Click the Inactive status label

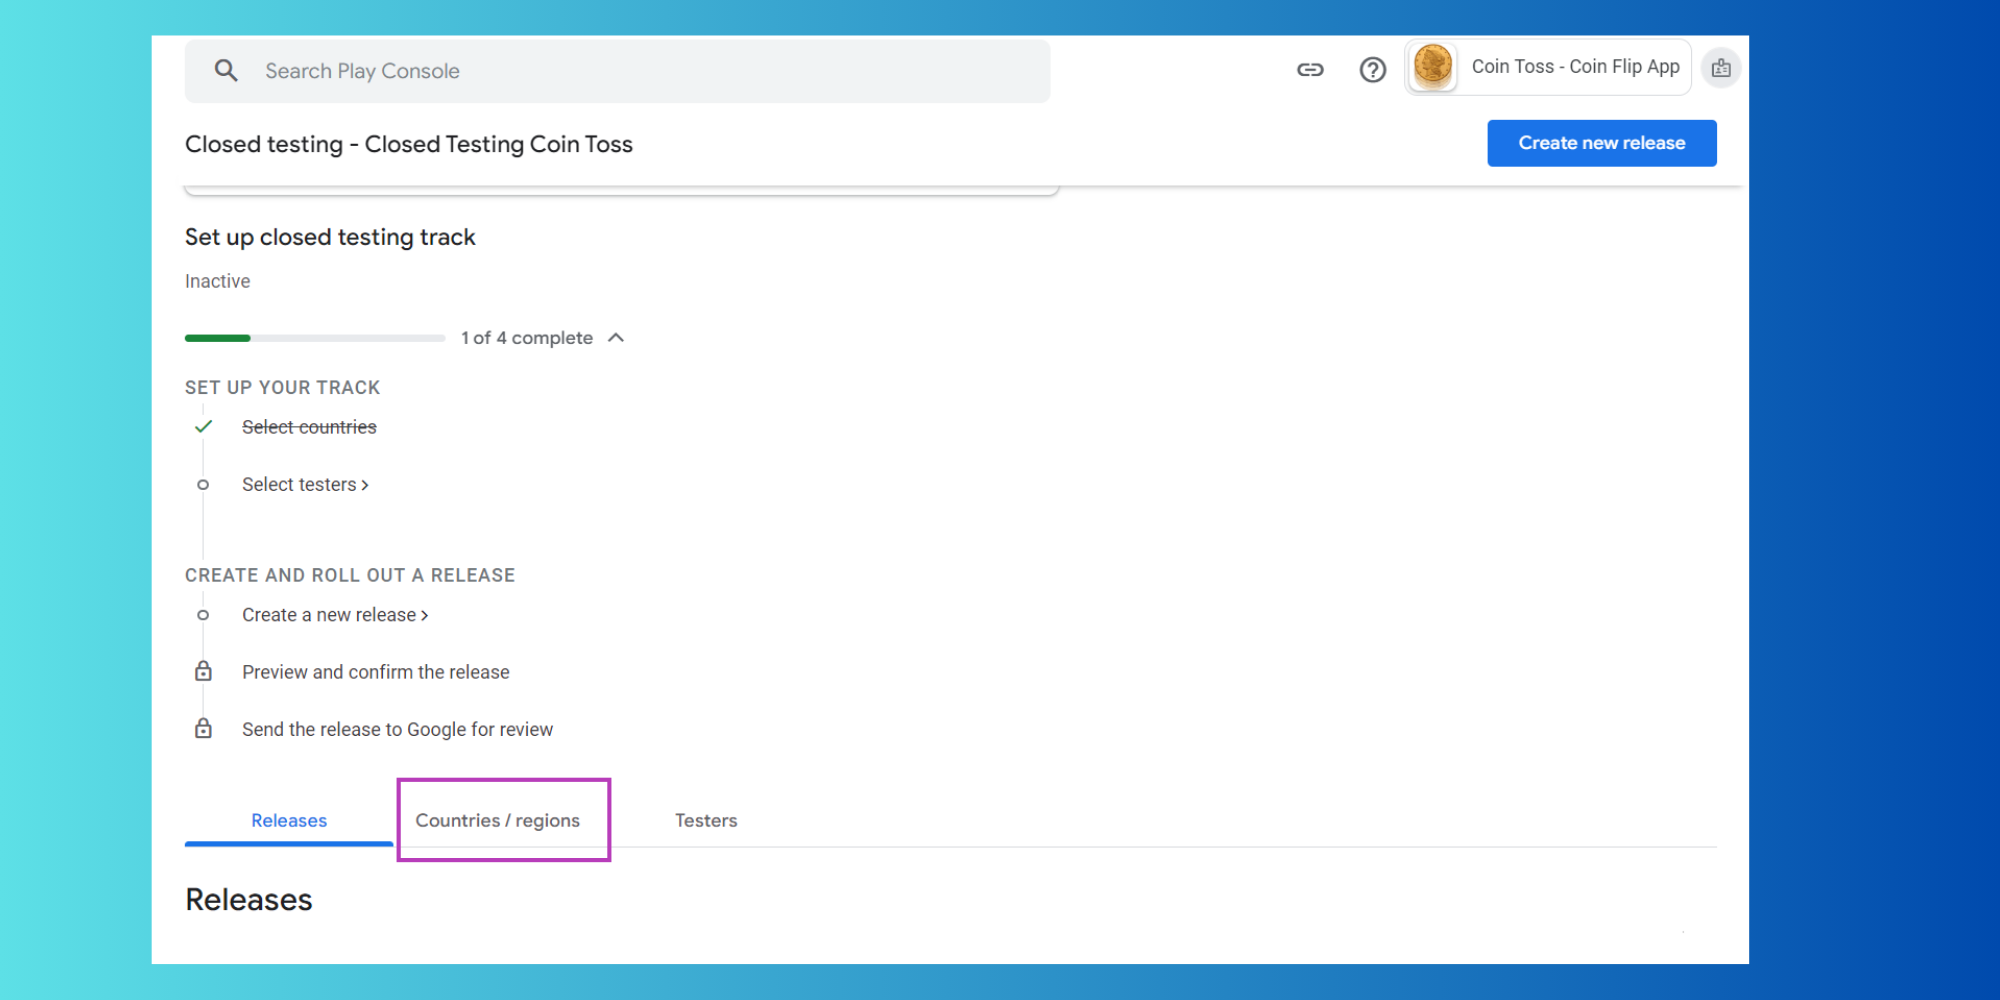pyautogui.click(x=217, y=281)
